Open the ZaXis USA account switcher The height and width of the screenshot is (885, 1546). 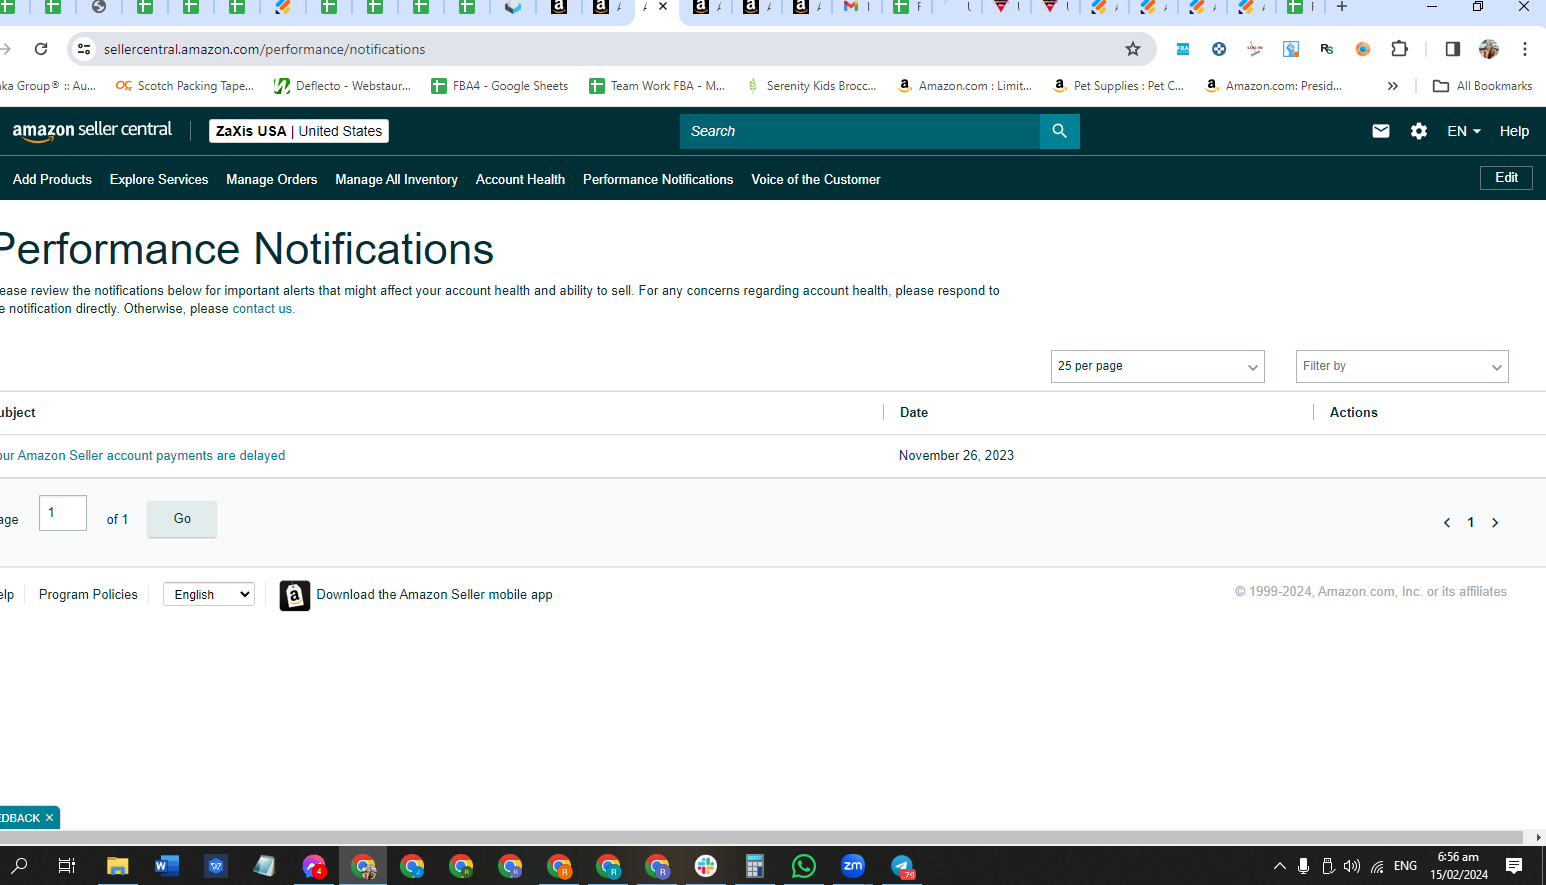(299, 131)
